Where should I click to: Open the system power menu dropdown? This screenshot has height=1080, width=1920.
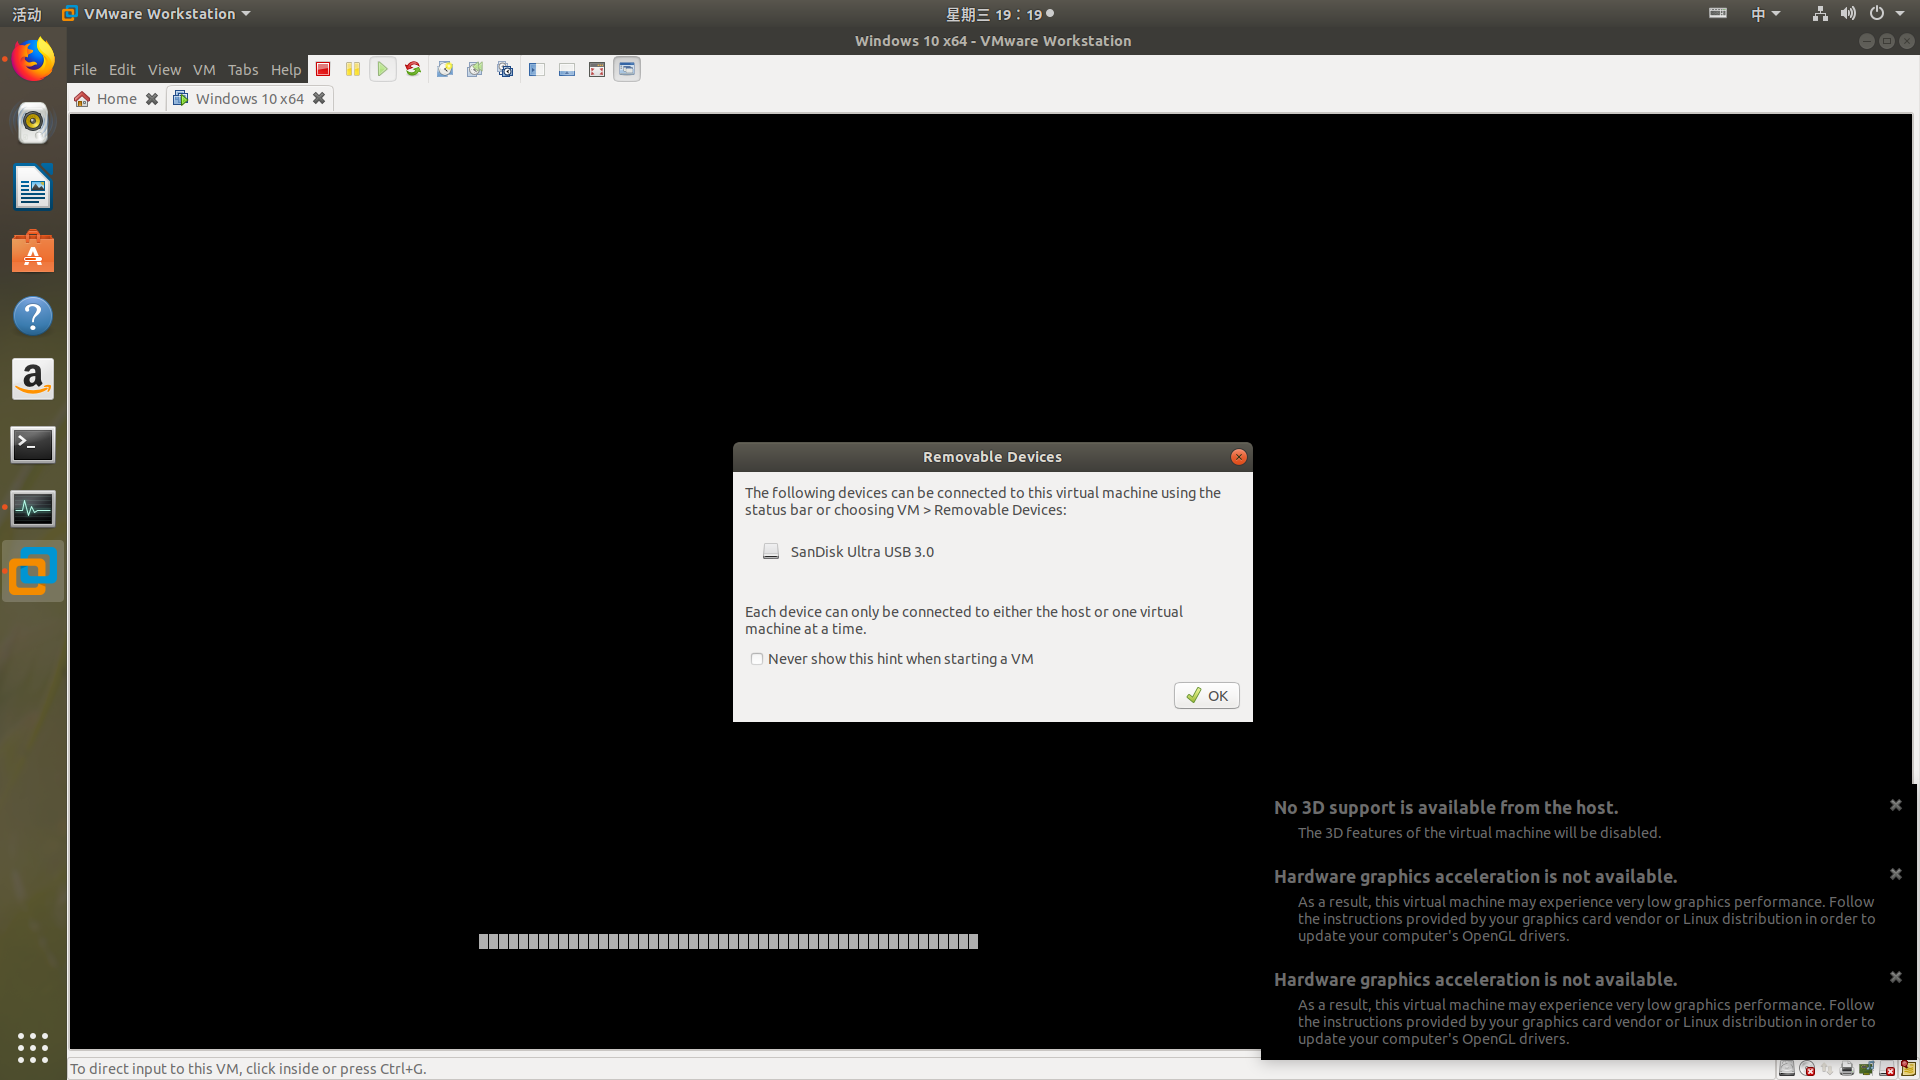tap(1887, 14)
